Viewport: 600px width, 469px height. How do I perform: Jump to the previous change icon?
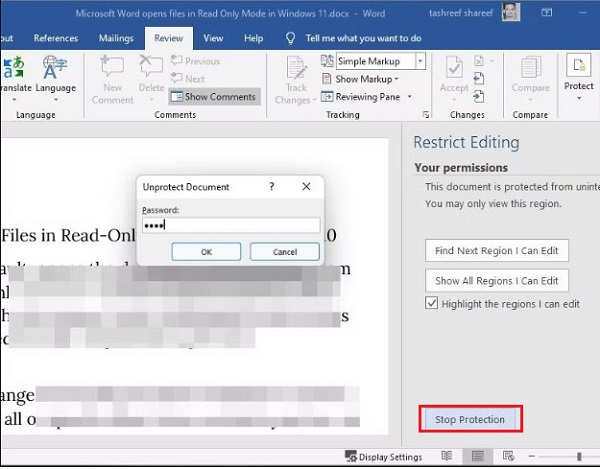[479, 79]
